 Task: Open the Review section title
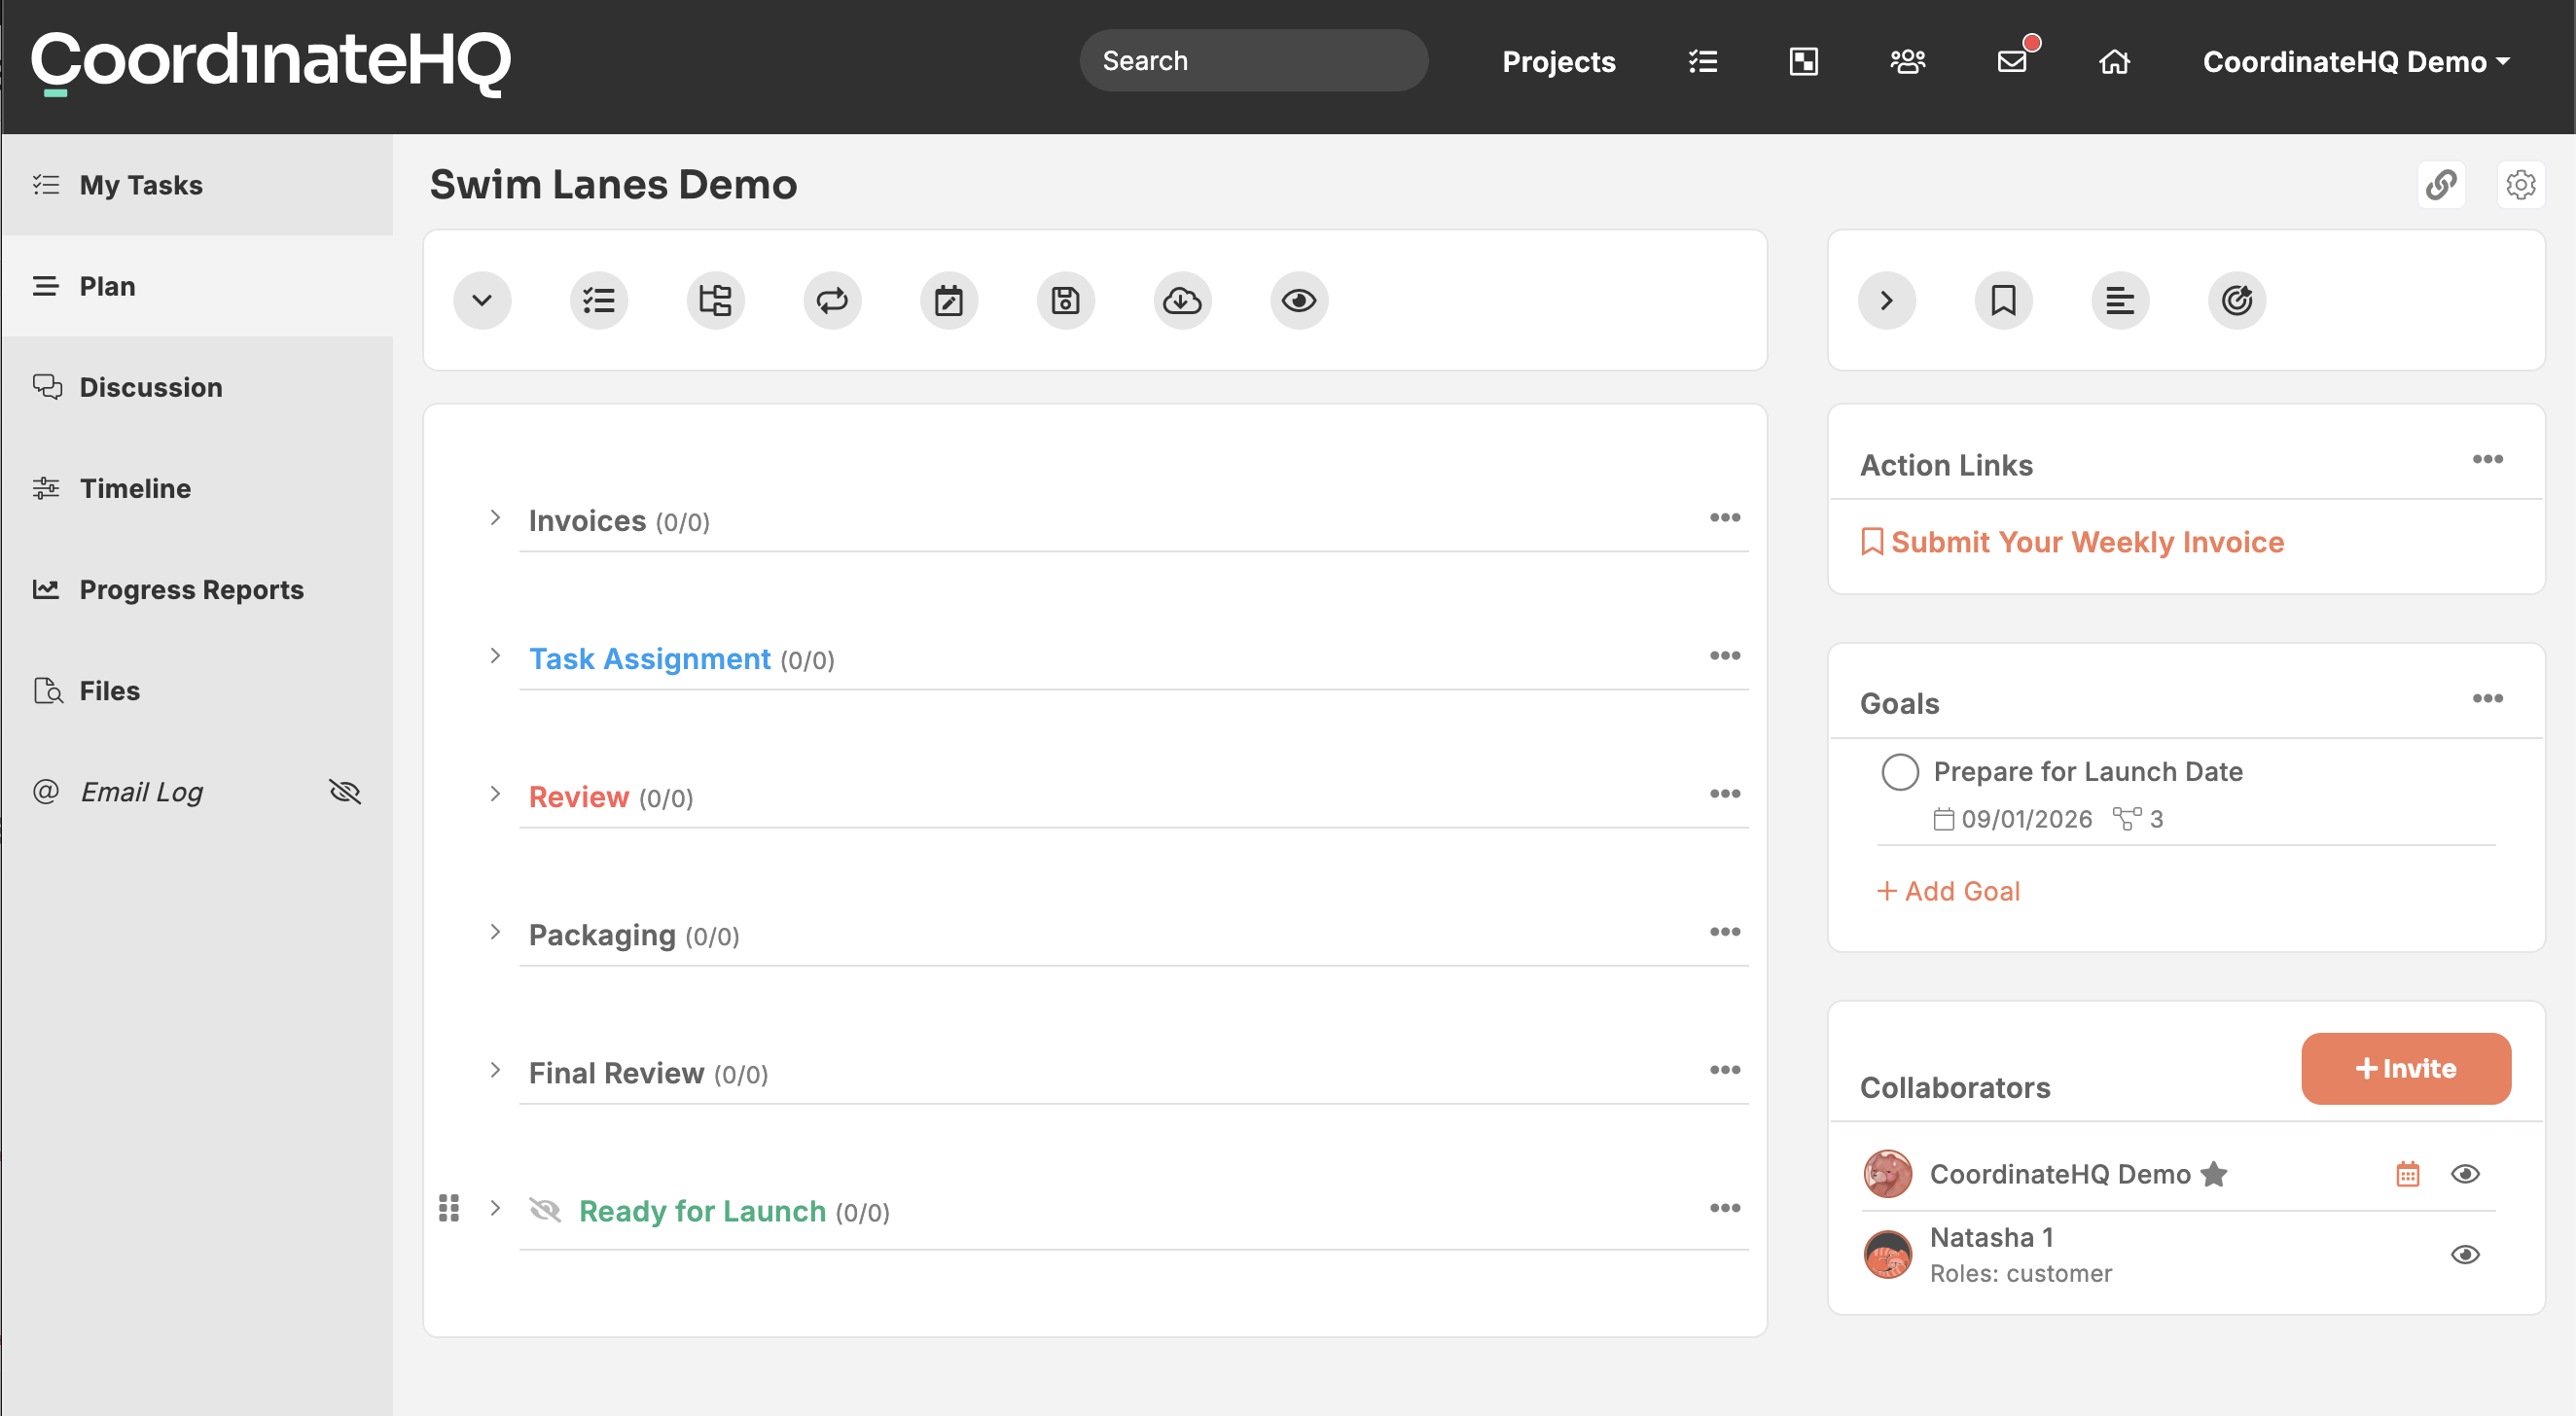[579, 797]
